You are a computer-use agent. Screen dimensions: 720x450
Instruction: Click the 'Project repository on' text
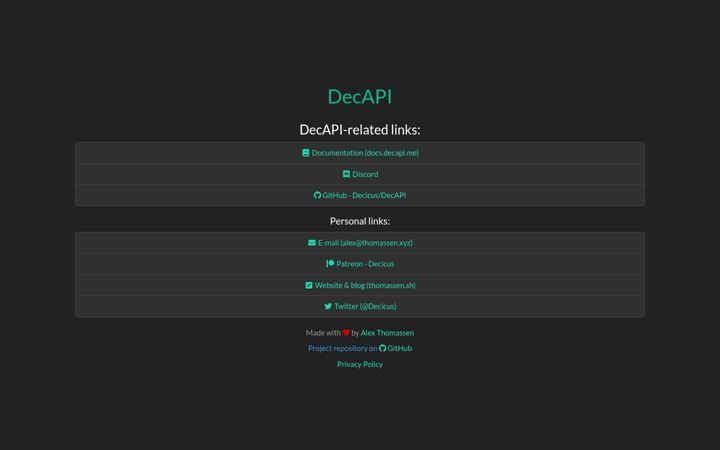tap(343, 348)
